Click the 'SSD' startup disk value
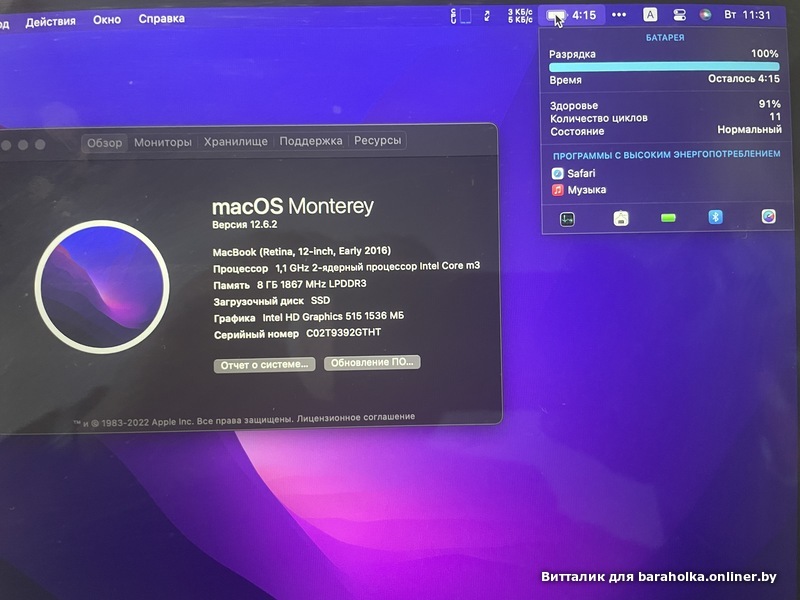Image resolution: width=800 pixels, height=600 pixels. [320, 301]
